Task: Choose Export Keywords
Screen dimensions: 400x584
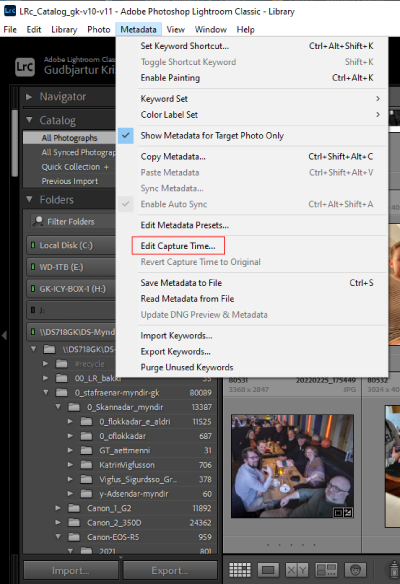Action: coord(252,352)
